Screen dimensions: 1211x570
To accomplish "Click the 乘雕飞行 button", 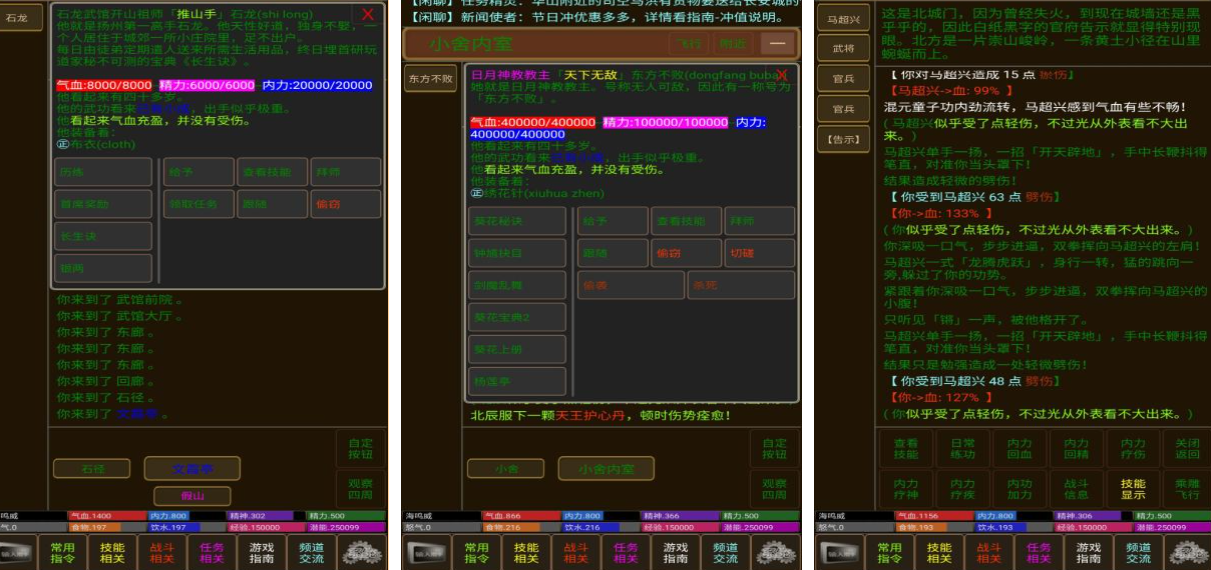I will tap(1186, 490).
